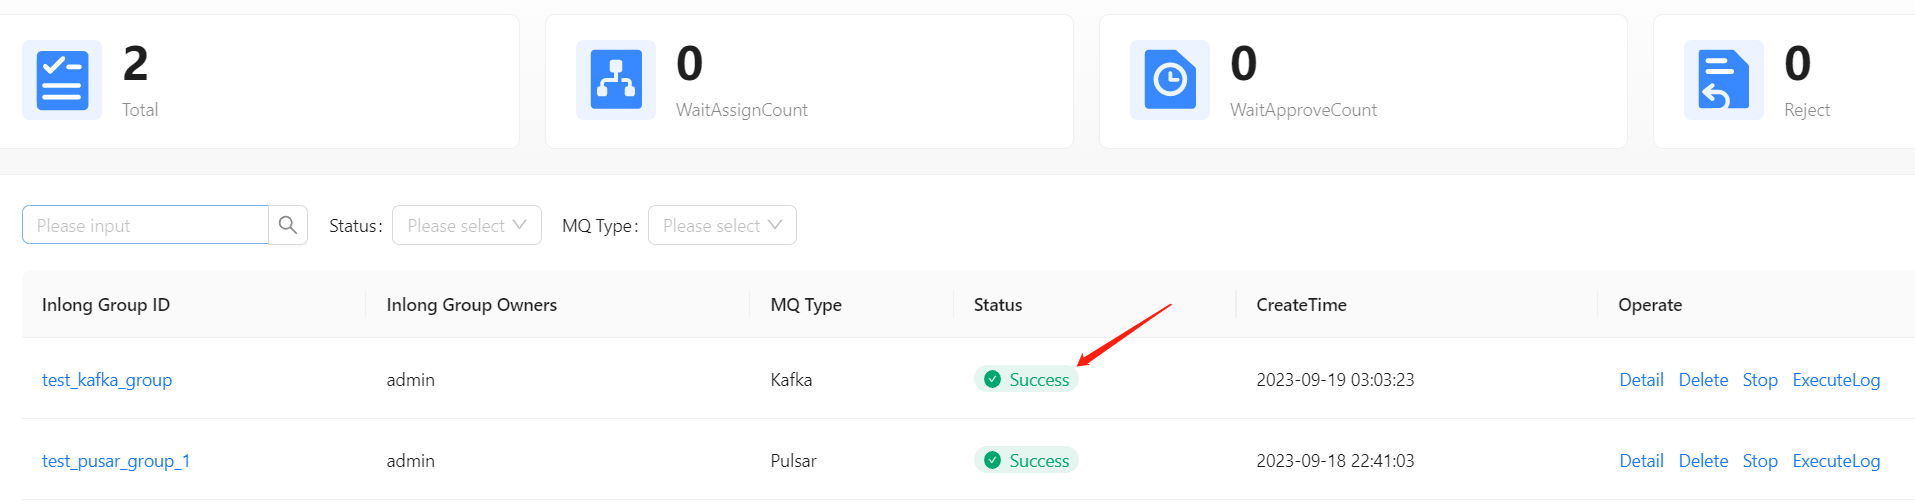Stop the test_pusar_group_1 group

[x=1760, y=461]
